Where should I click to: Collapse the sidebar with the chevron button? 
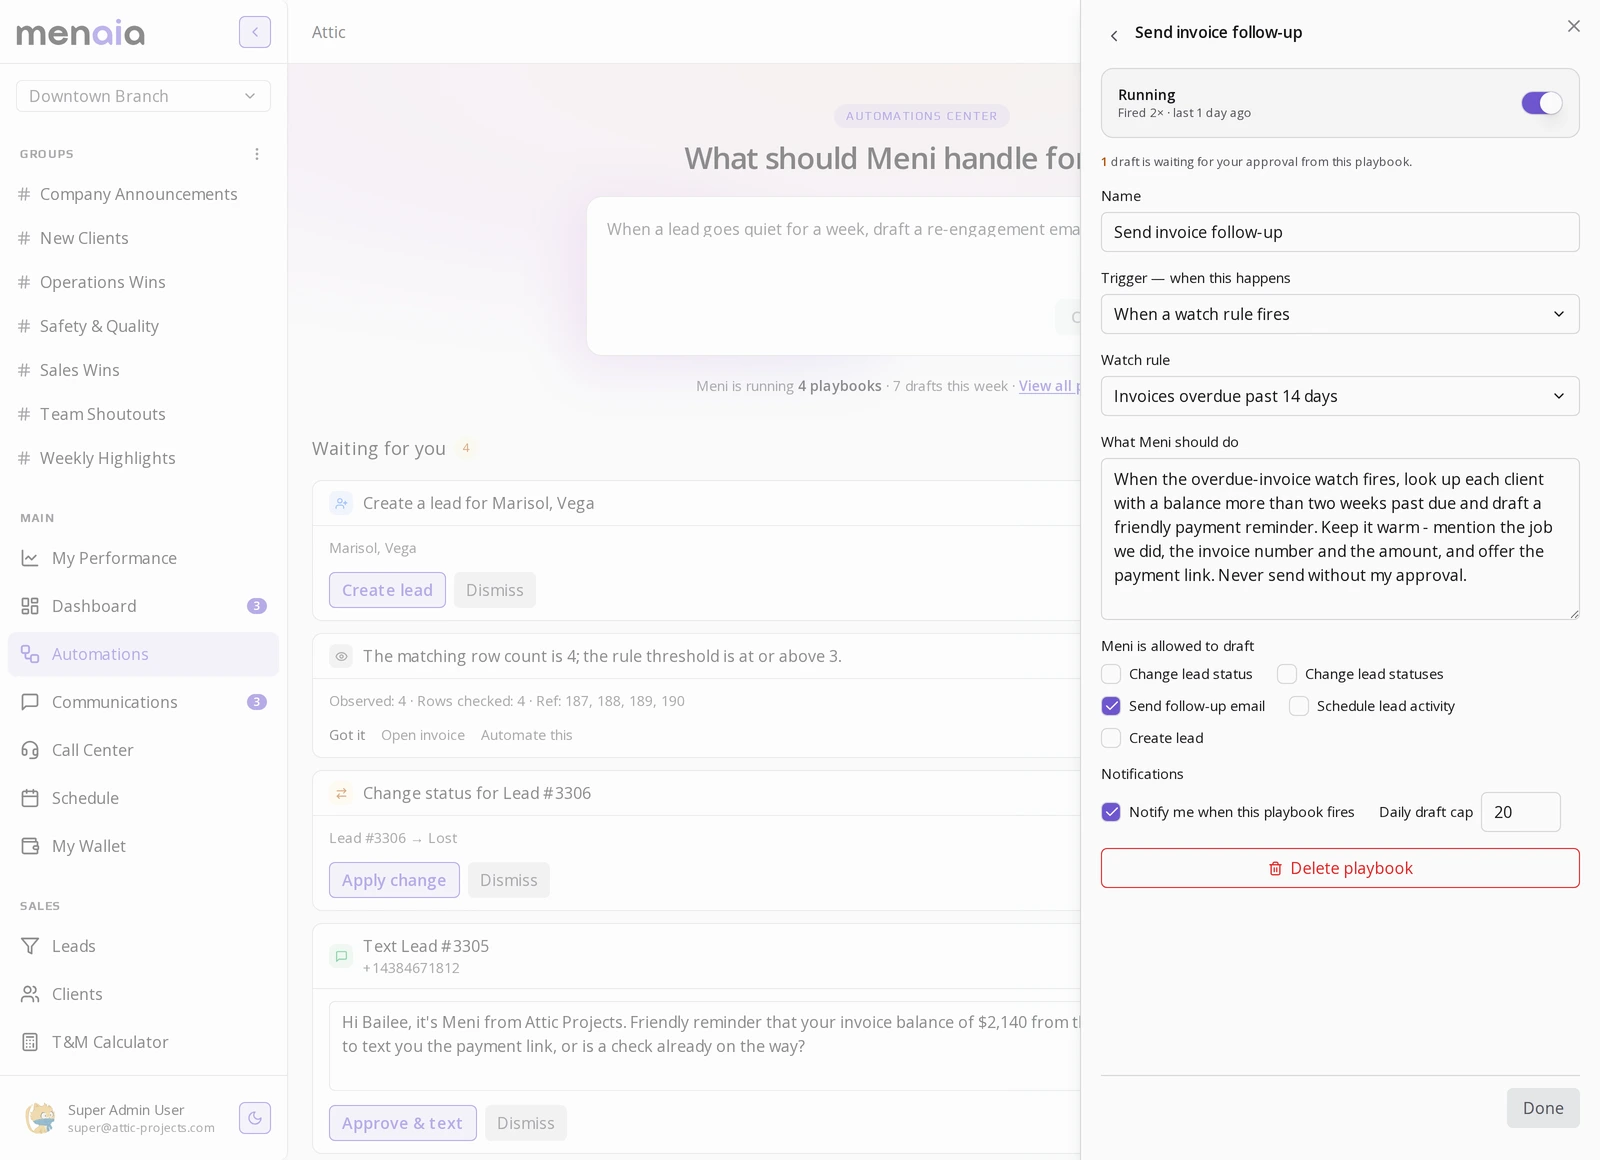(255, 32)
